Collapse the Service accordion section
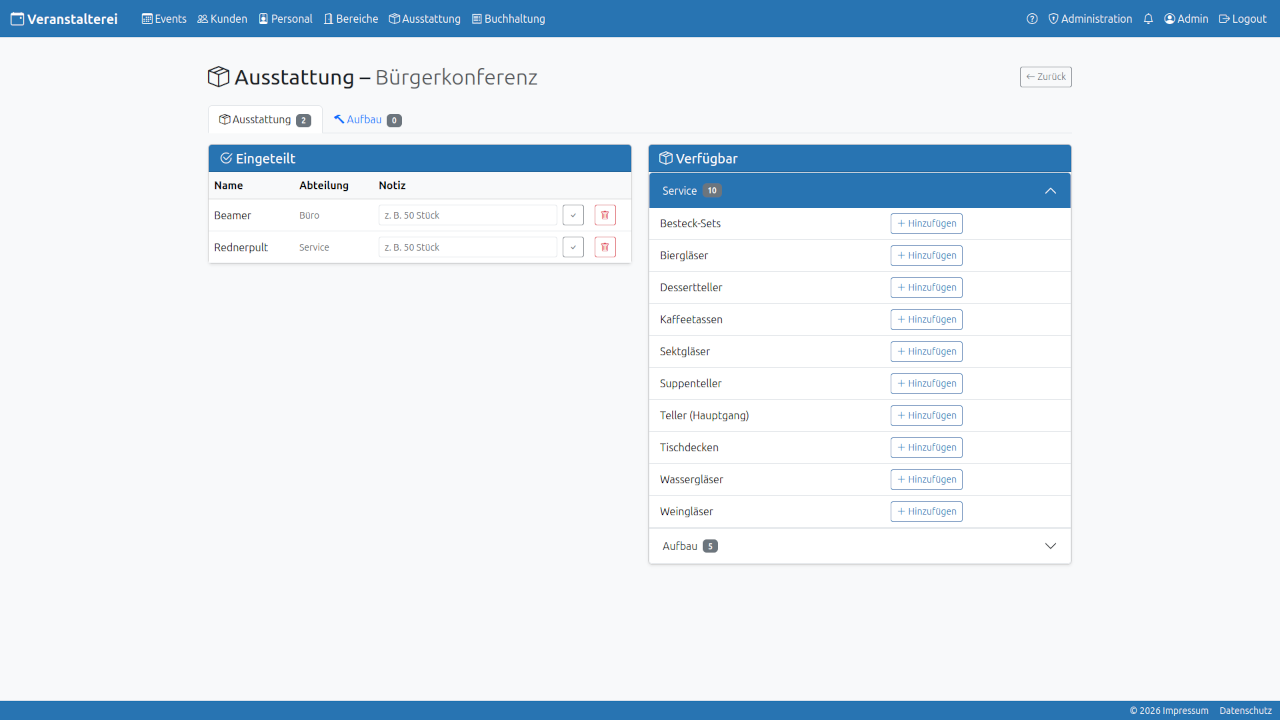Viewport: 1280px width, 720px height. click(860, 191)
